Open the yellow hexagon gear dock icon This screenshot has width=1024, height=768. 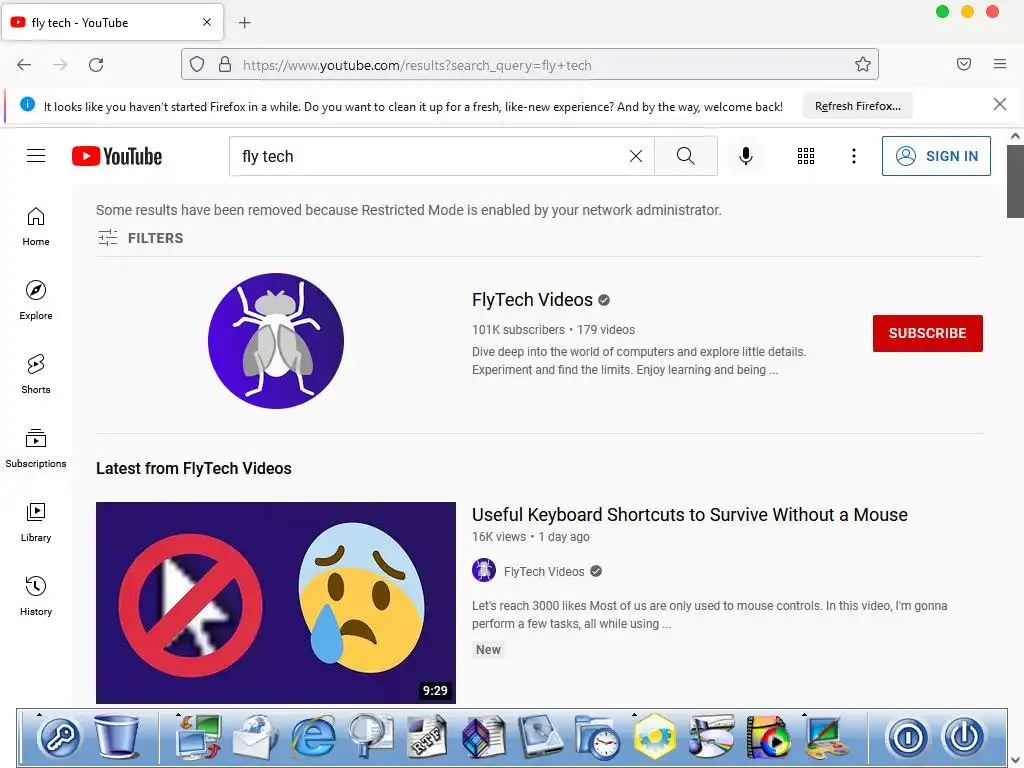654,738
